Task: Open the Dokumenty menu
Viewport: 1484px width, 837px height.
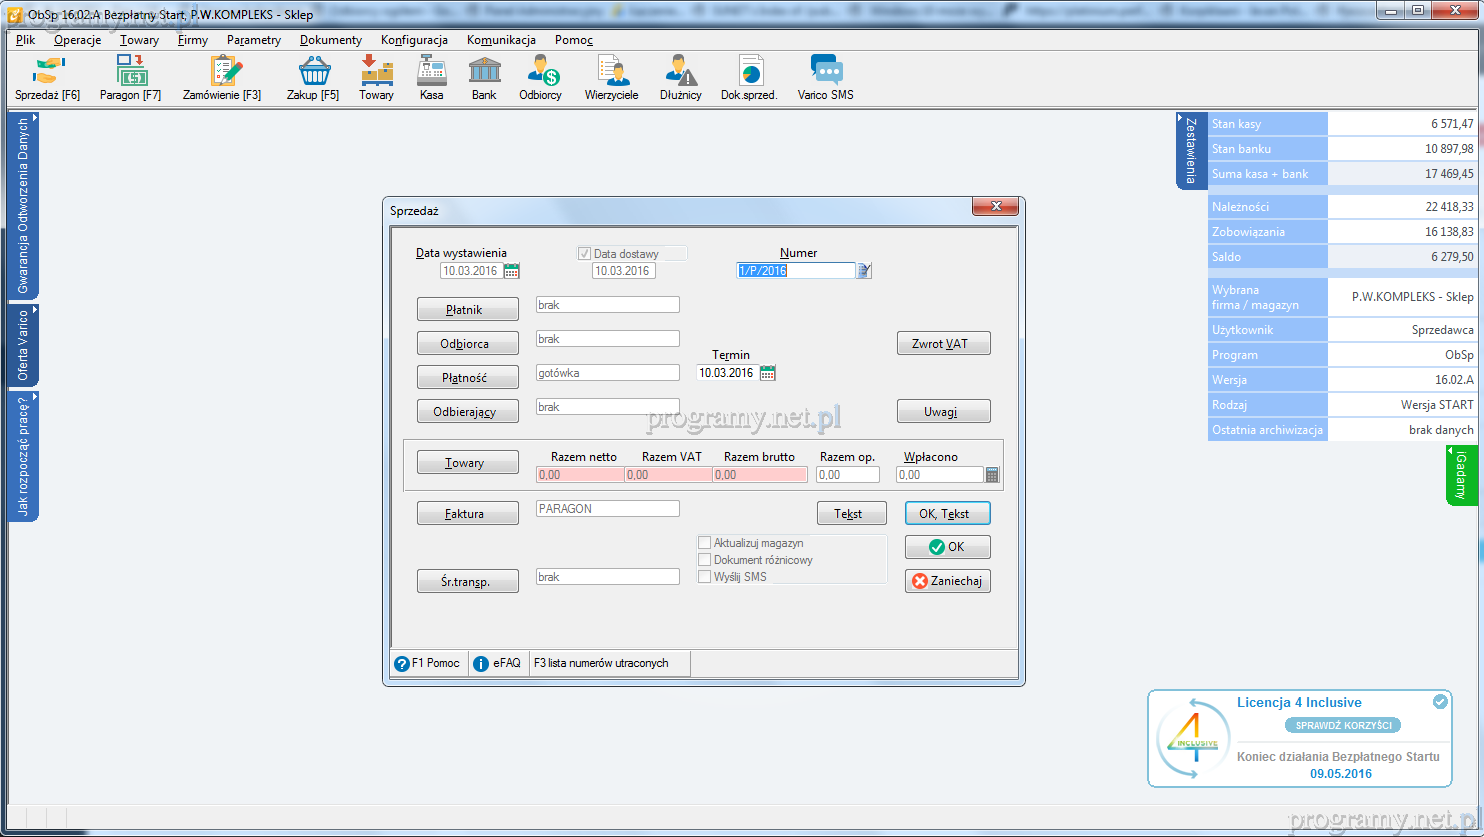Action: pyautogui.click(x=330, y=40)
